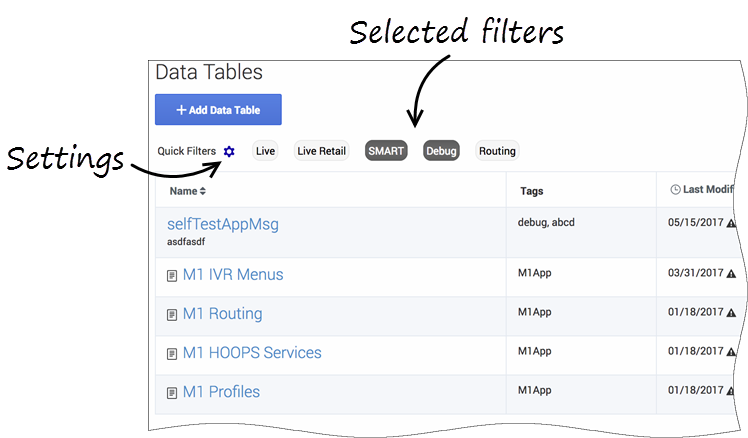Open the selfTestAppMsg data table
The height and width of the screenshot is (438, 748).
click(x=223, y=224)
